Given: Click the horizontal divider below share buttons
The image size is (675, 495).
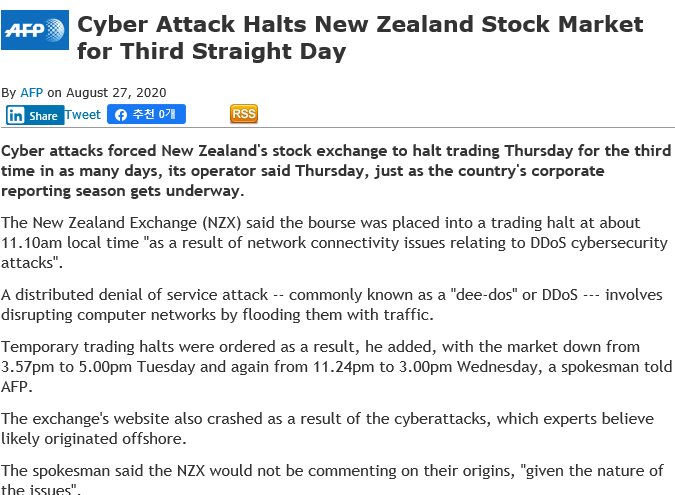Looking at the screenshot, I should tap(338, 127).
